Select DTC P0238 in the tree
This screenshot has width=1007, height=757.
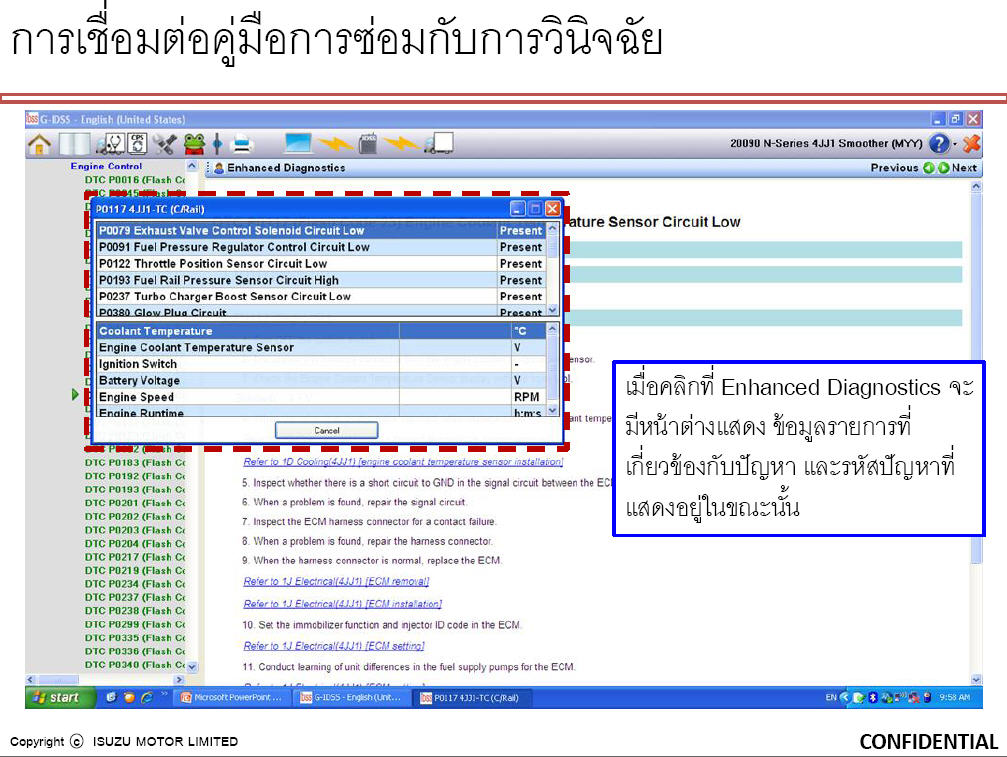135,611
